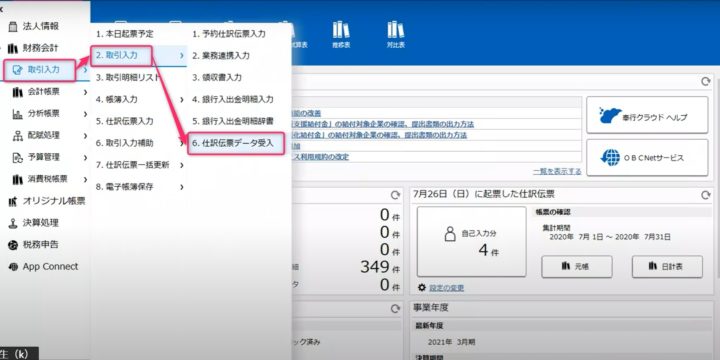Open 奉行クラウド ヘルプ button
The image size is (720, 360).
click(x=647, y=115)
